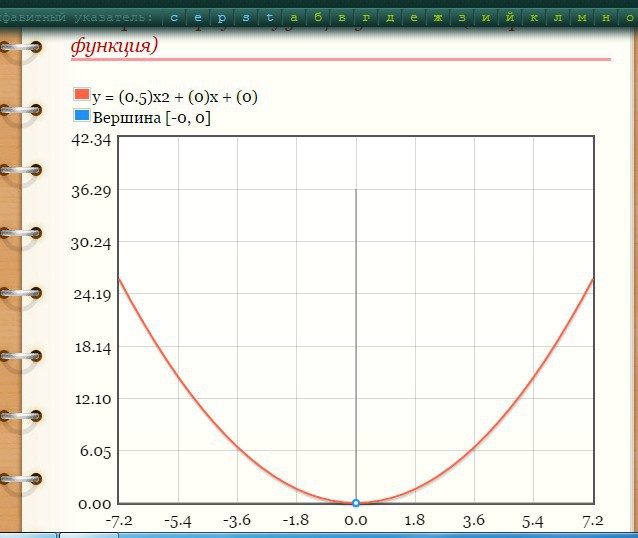Click blue legend swatch for Вершина
Viewport: 638px width, 538px height.
(81, 115)
